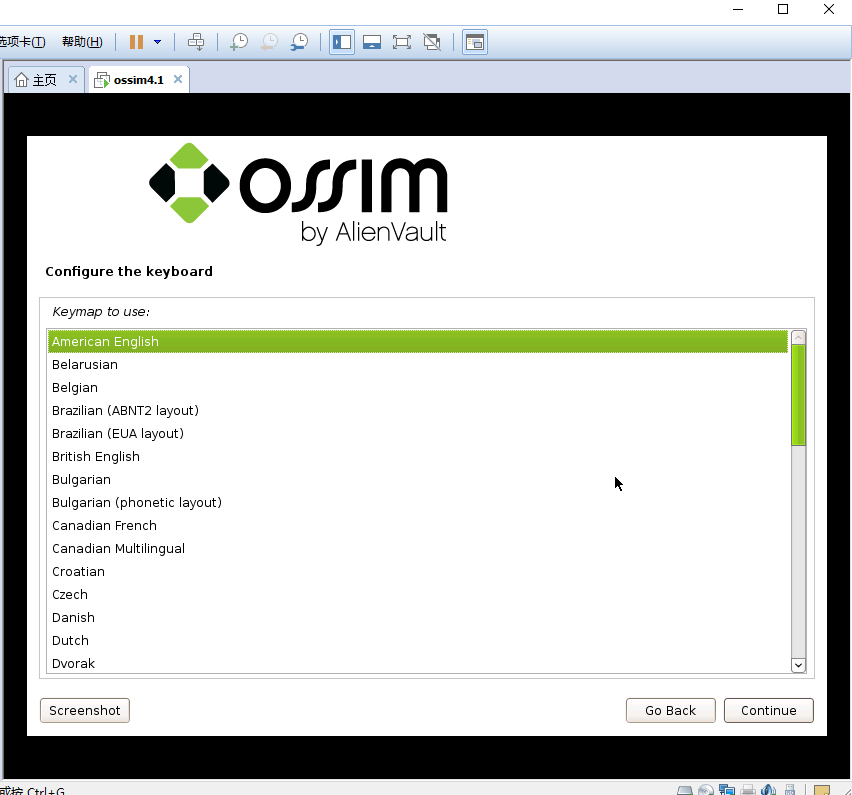Open the snapshot manager wrench-clock icon
Viewport: 852px width, 795px height.
point(299,42)
